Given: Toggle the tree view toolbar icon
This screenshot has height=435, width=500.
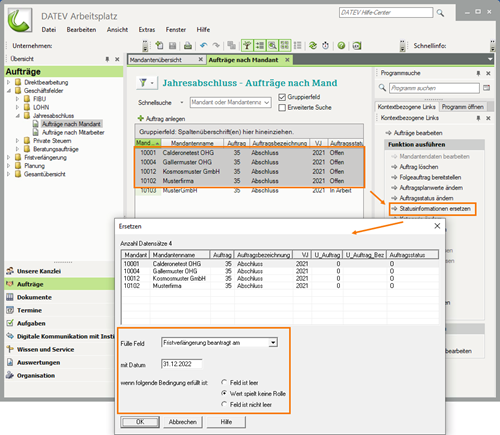Looking at the screenshot, I should coord(247,45).
